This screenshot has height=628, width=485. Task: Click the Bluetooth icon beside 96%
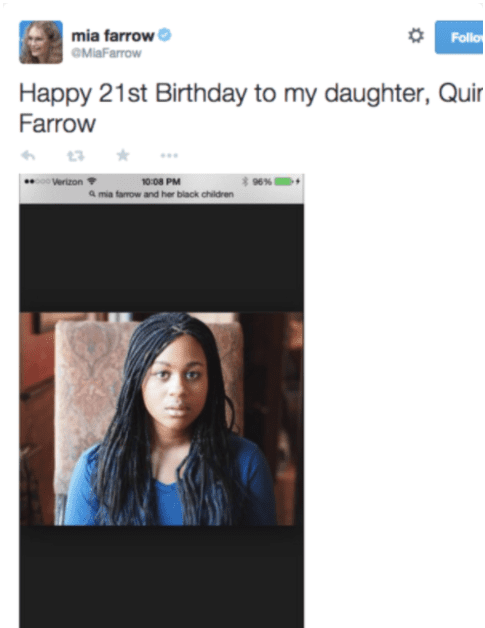245,181
